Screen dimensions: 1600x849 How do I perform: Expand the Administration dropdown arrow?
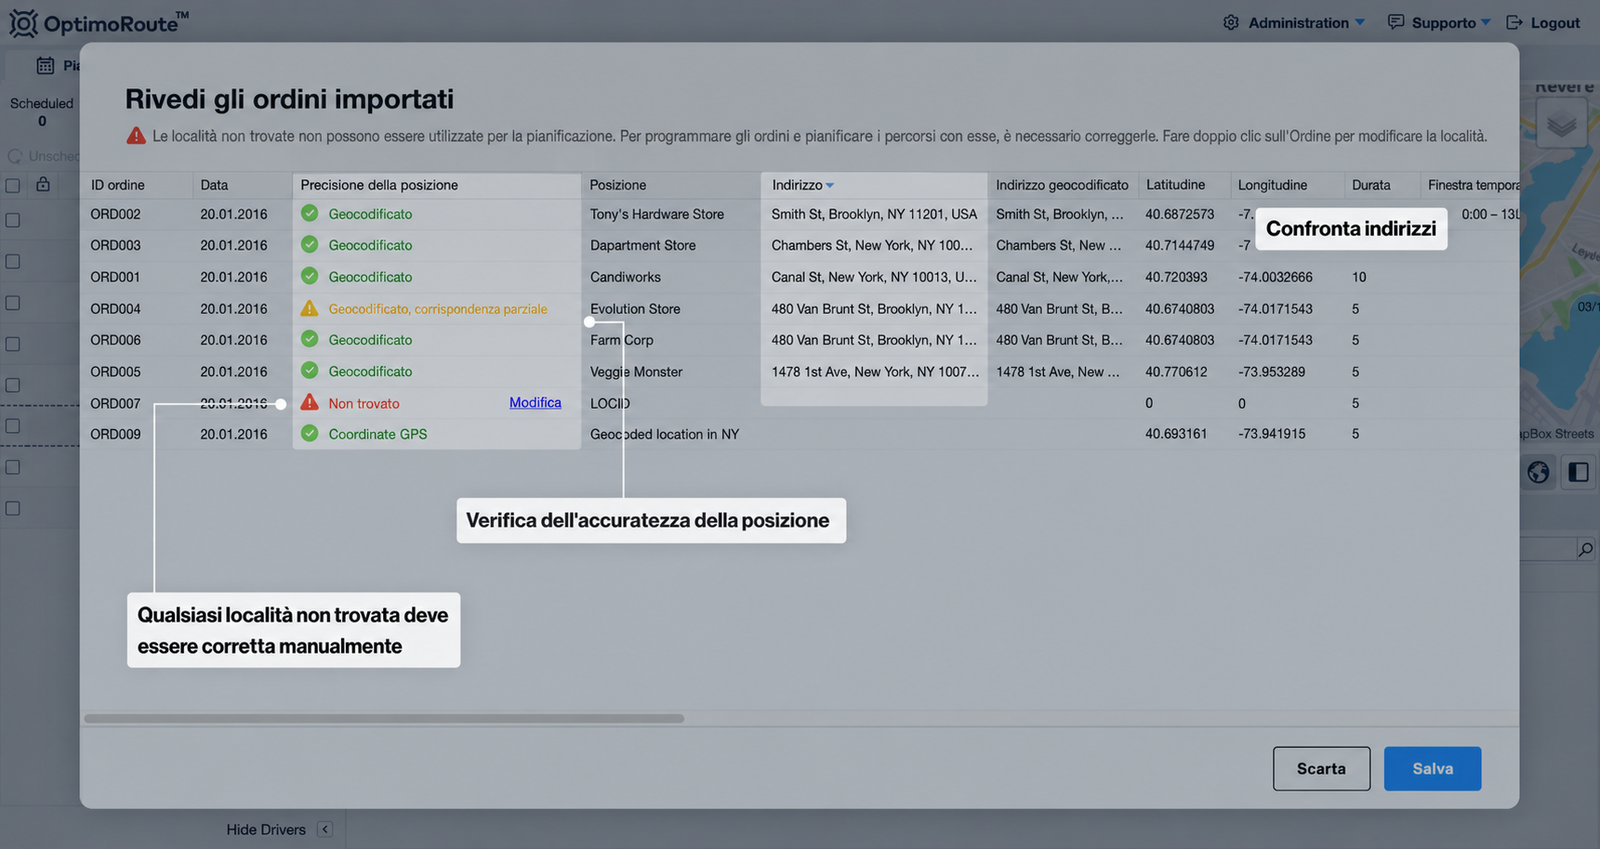pyautogui.click(x=1360, y=22)
